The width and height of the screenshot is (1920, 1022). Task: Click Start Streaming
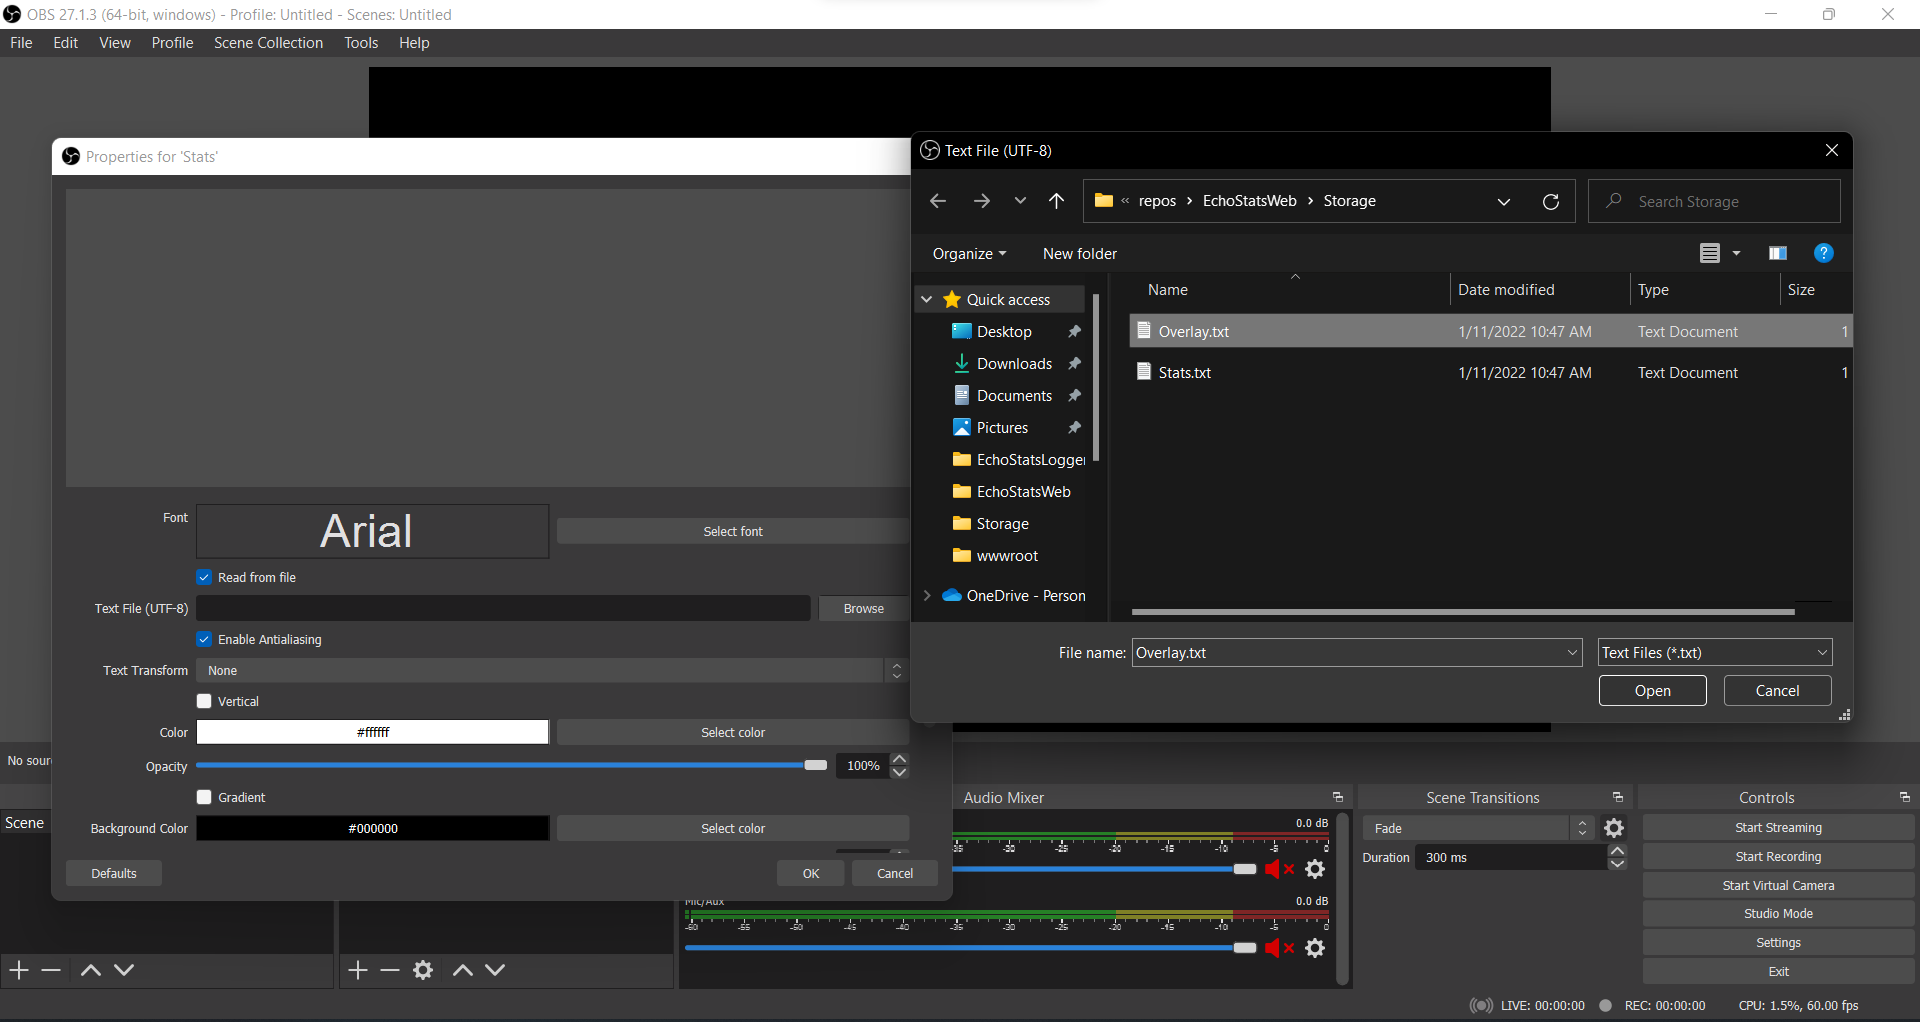click(x=1778, y=828)
